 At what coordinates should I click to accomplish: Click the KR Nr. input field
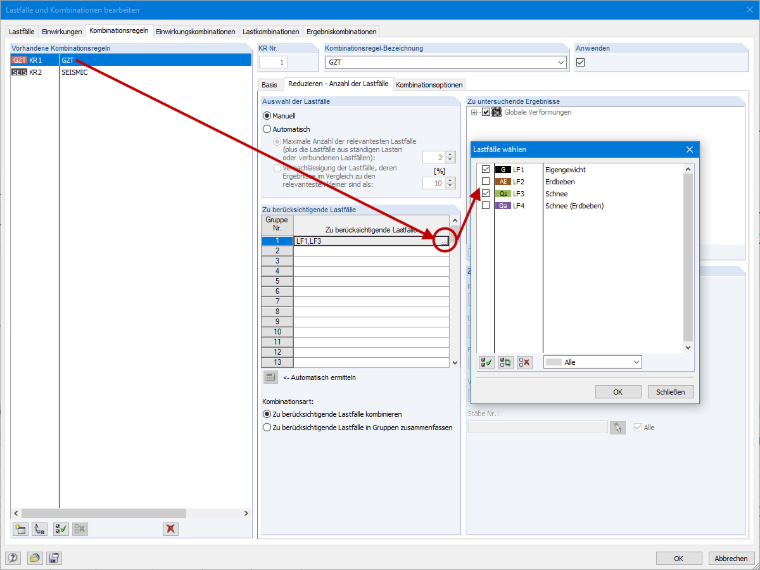(x=274, y=63)
